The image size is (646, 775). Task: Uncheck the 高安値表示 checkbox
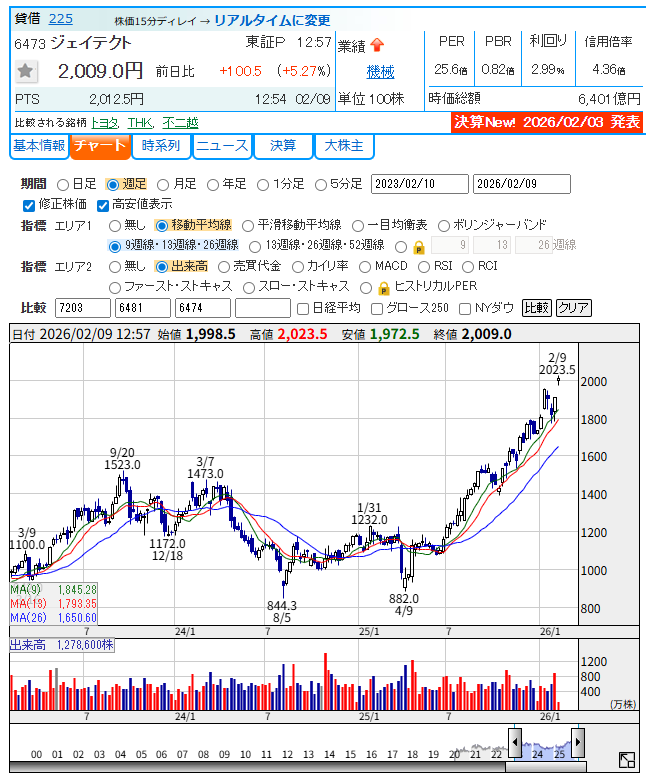tap(103, 205)
